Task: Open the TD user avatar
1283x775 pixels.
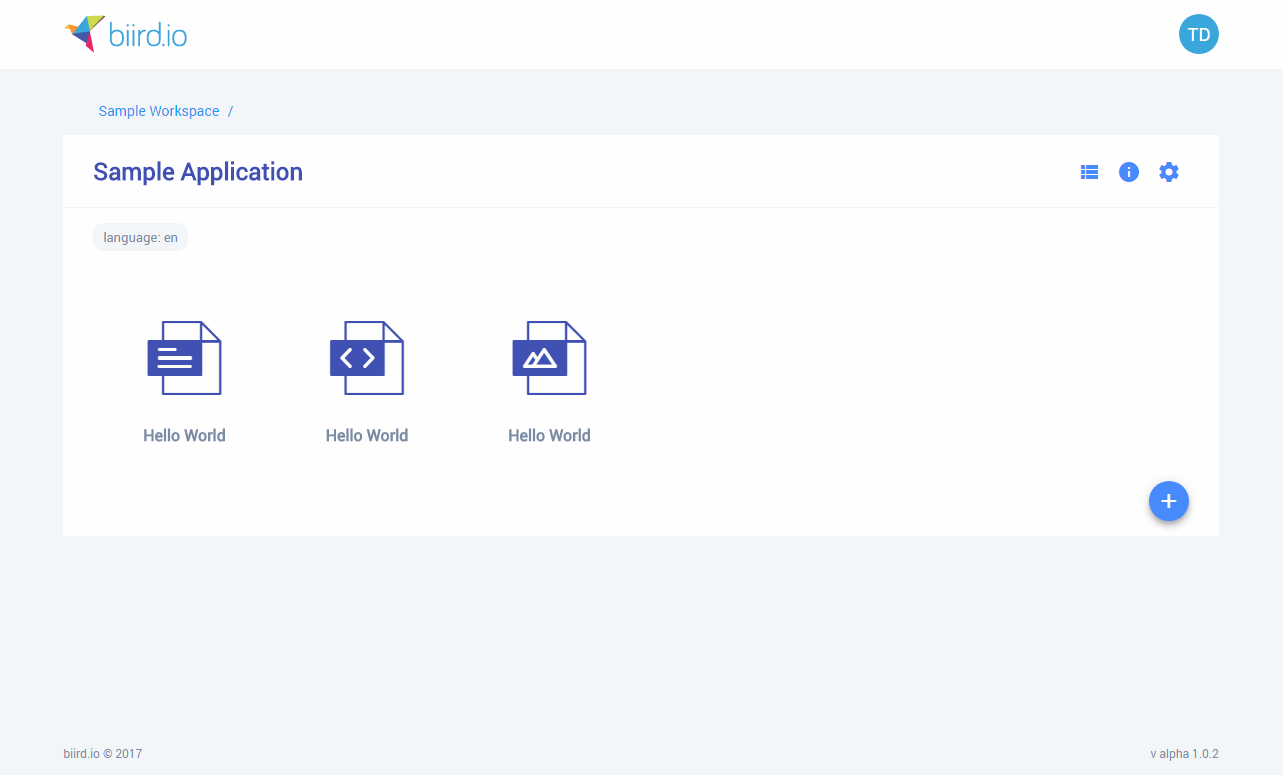Action: [1198, 33]
